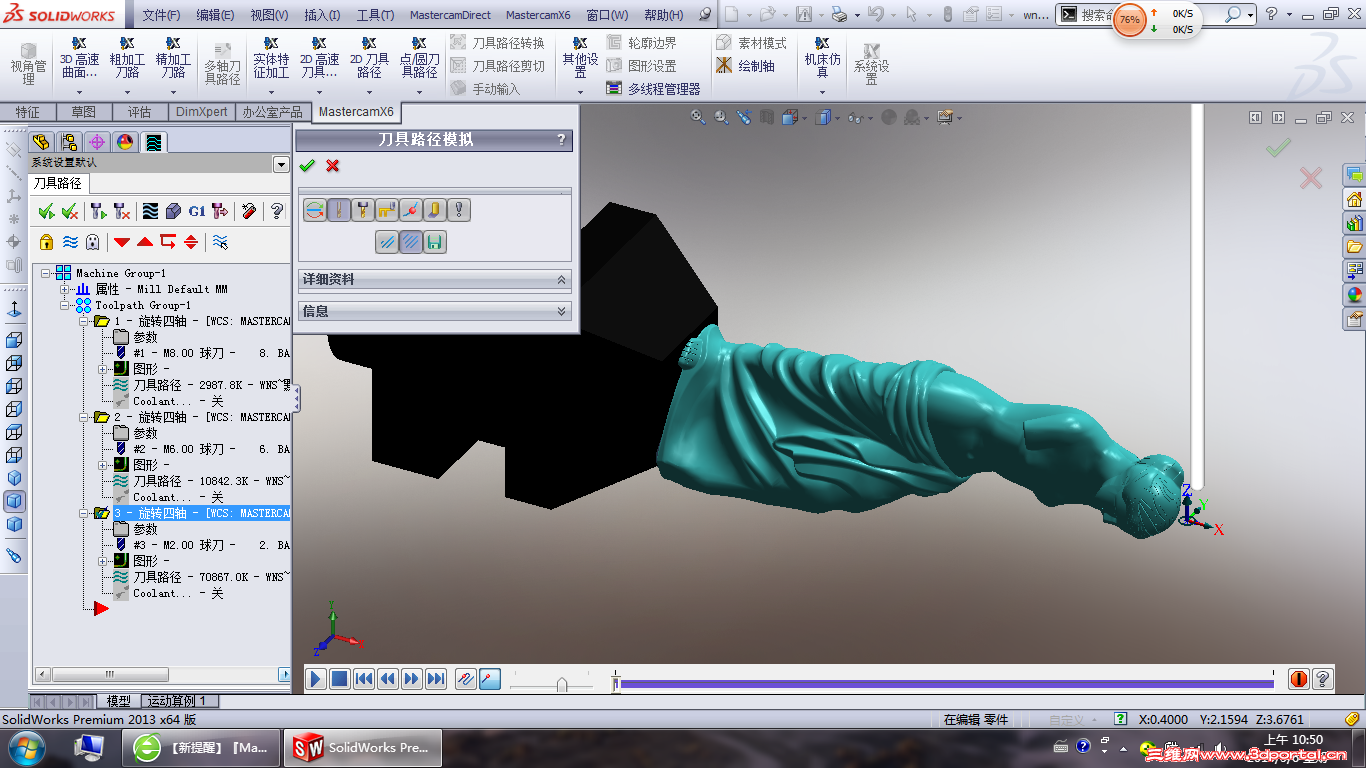Screen dimensions: 1366x768
Task: Open 多线程管理器 from the ribbon
Action: (653, 89)
